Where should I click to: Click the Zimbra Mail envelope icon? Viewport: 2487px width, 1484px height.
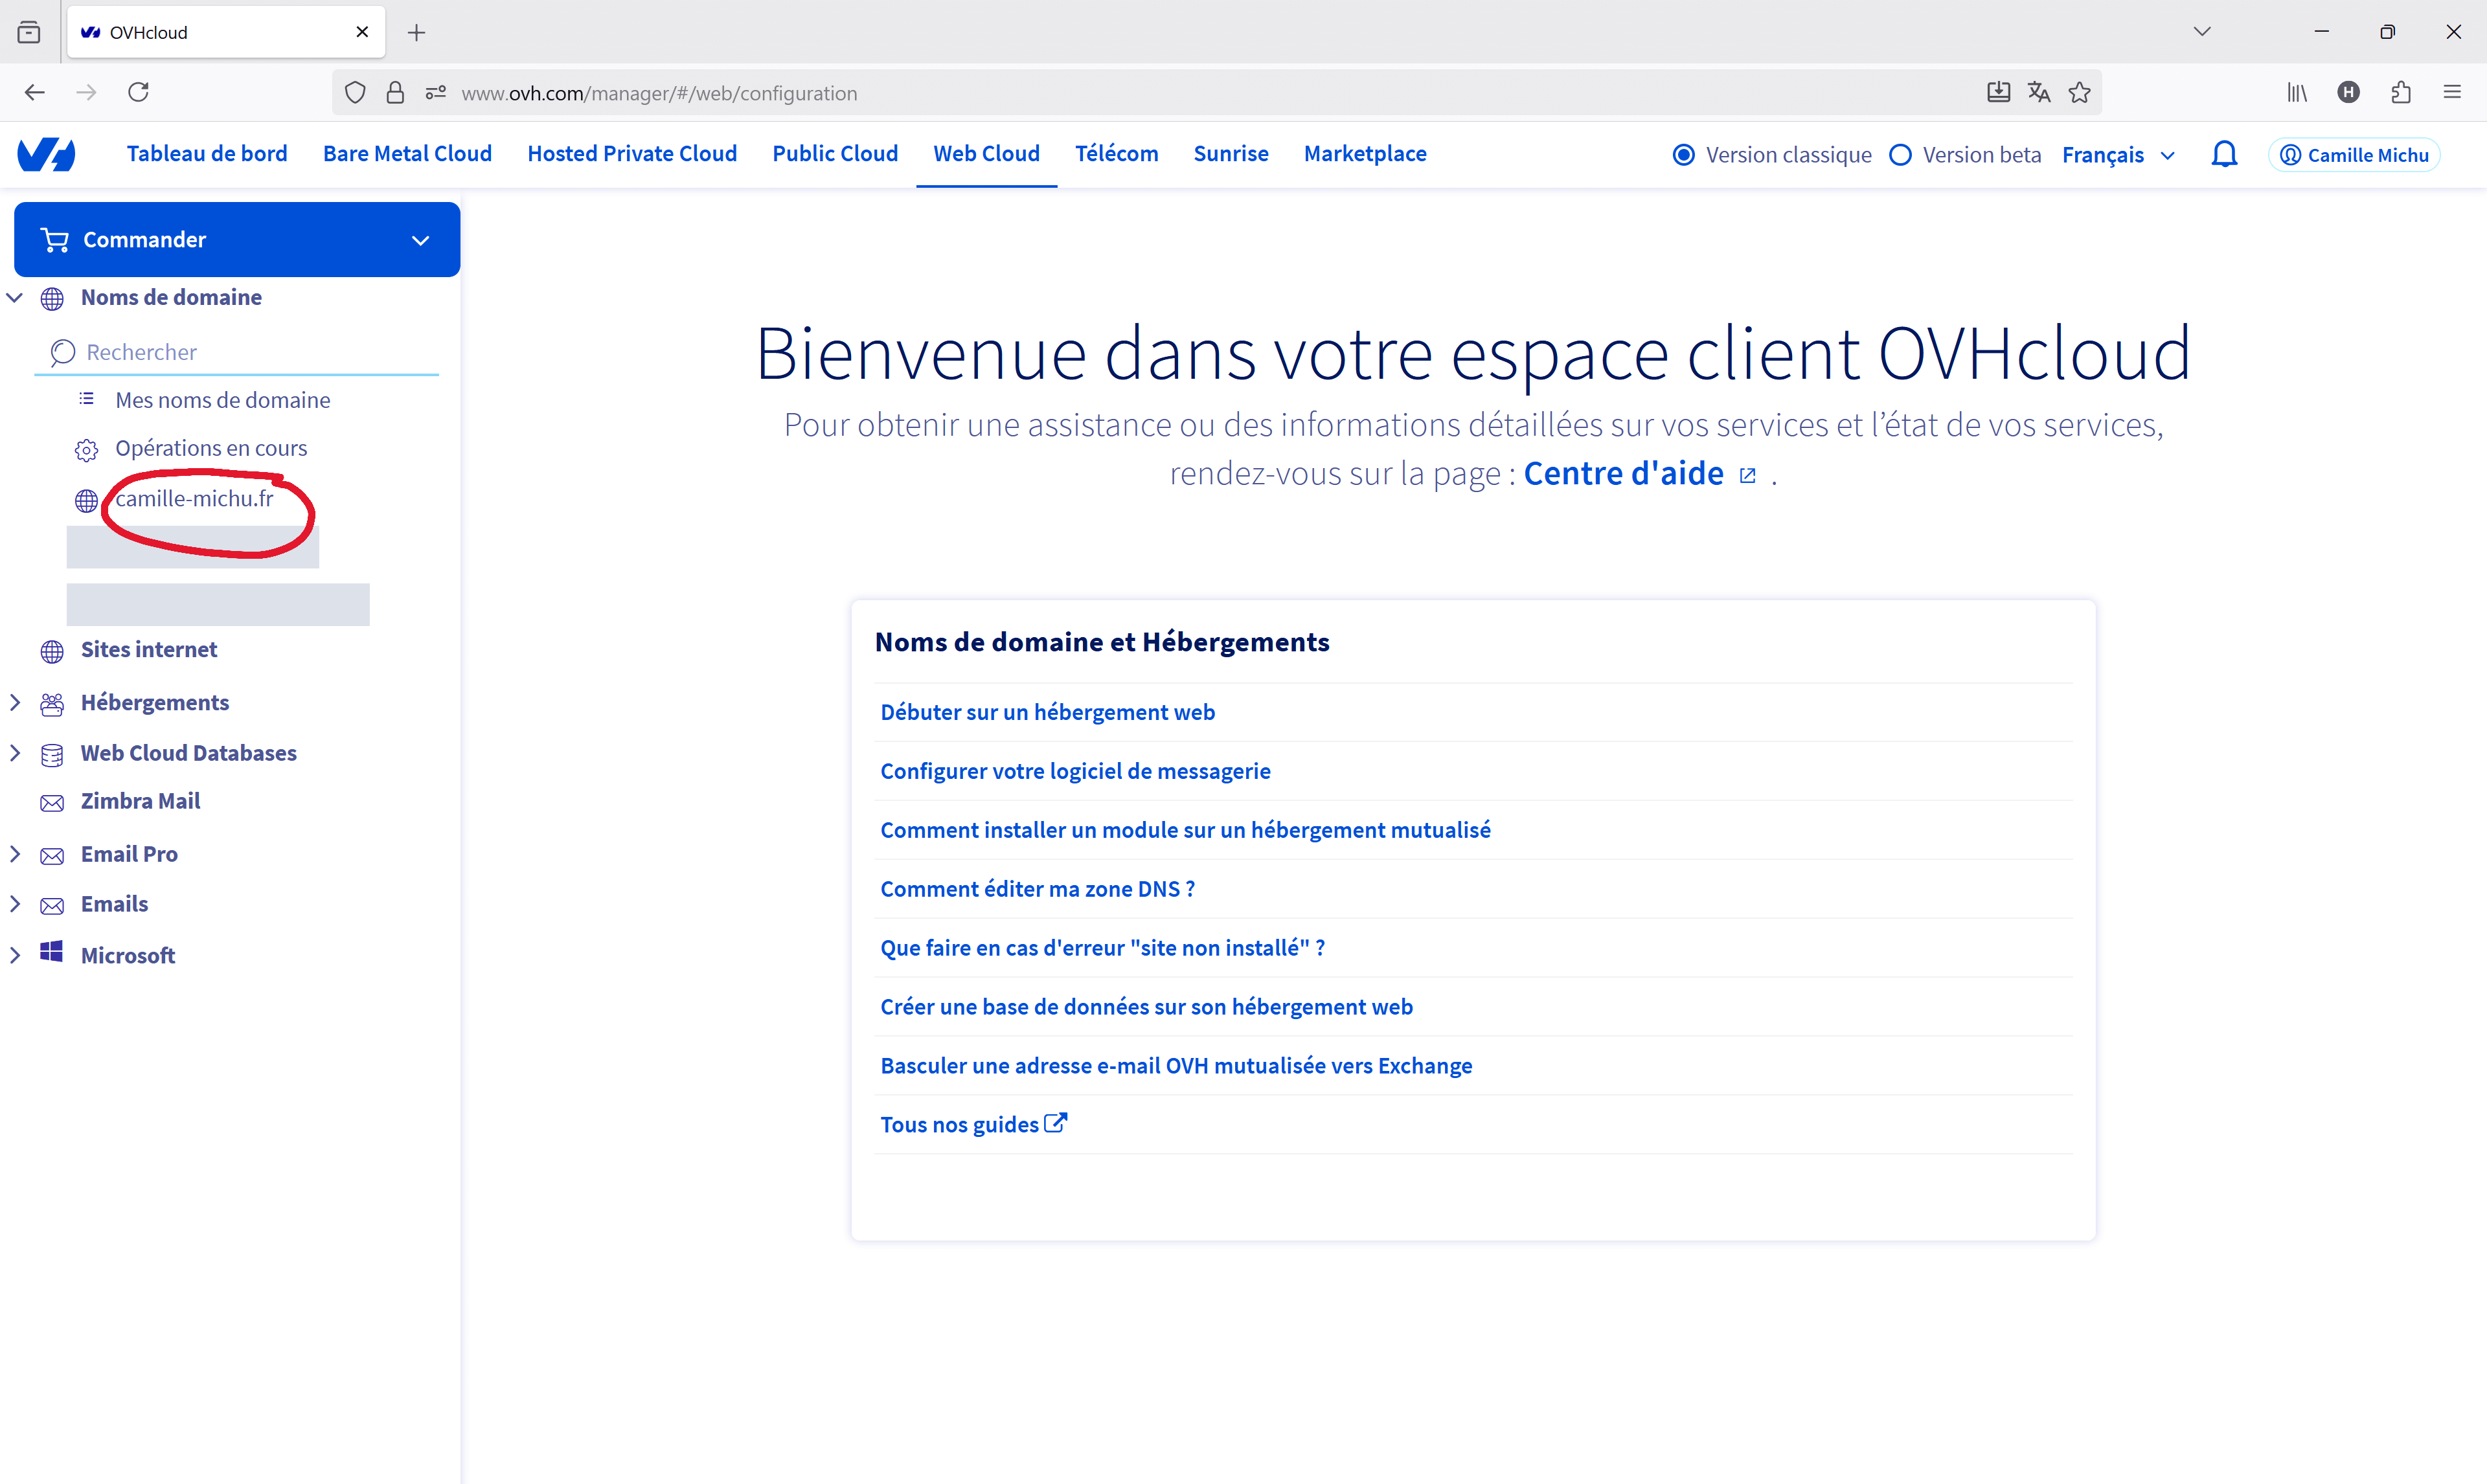click(x=52, y=803)
